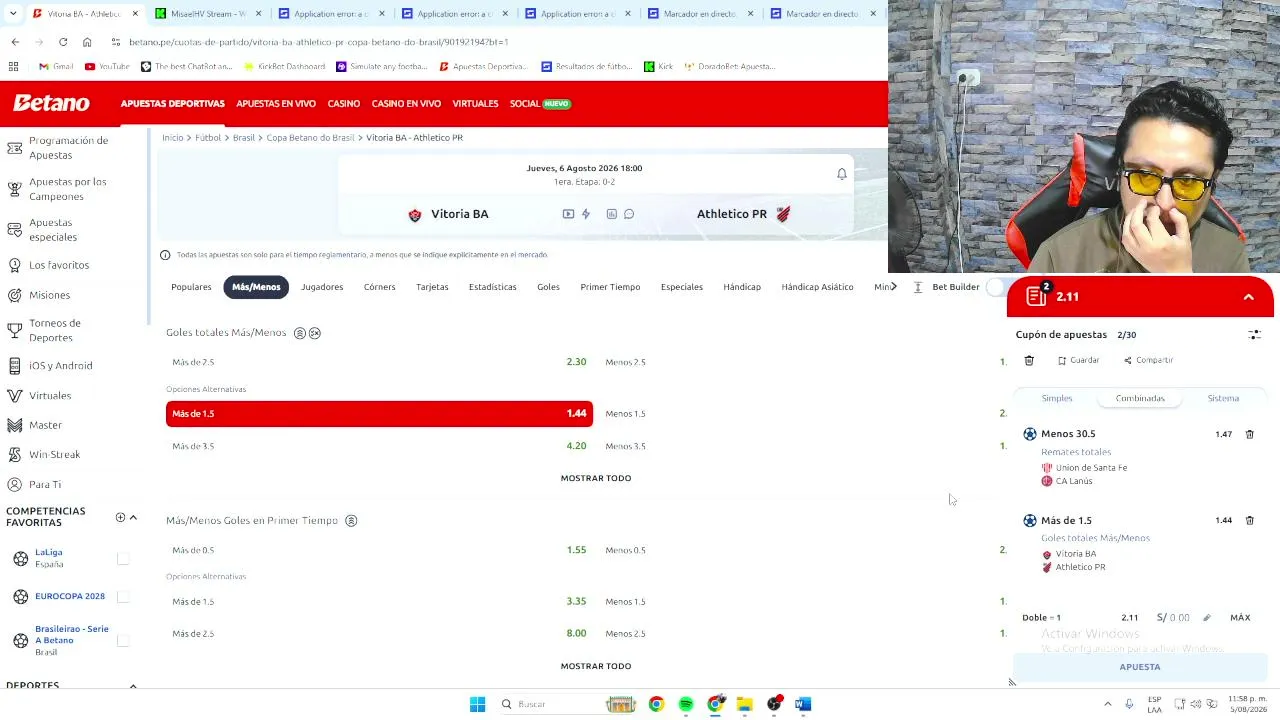Click the Goles totales market info badge
Image resolution: width=1280 pixels, height=720 pixels.
[299, 333]
